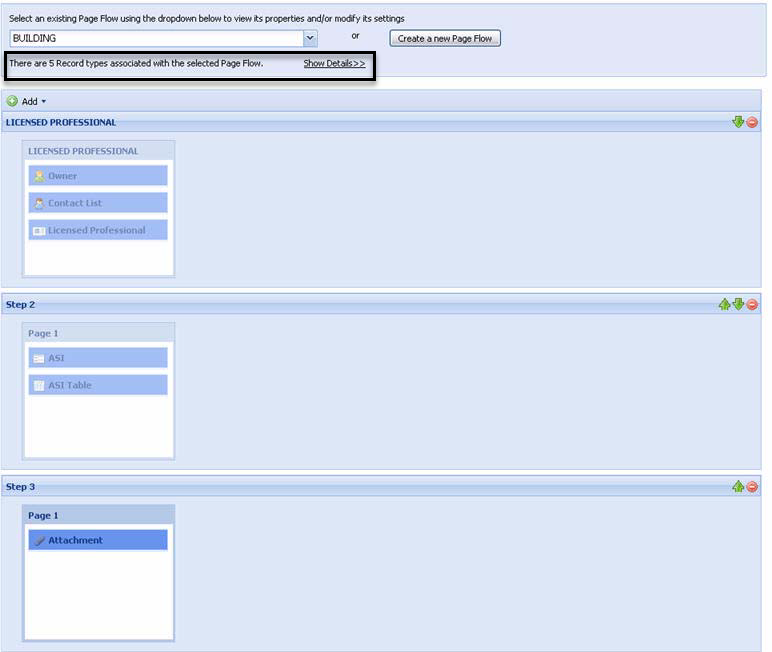Remove Step 3 with red icon

[752, 487]
